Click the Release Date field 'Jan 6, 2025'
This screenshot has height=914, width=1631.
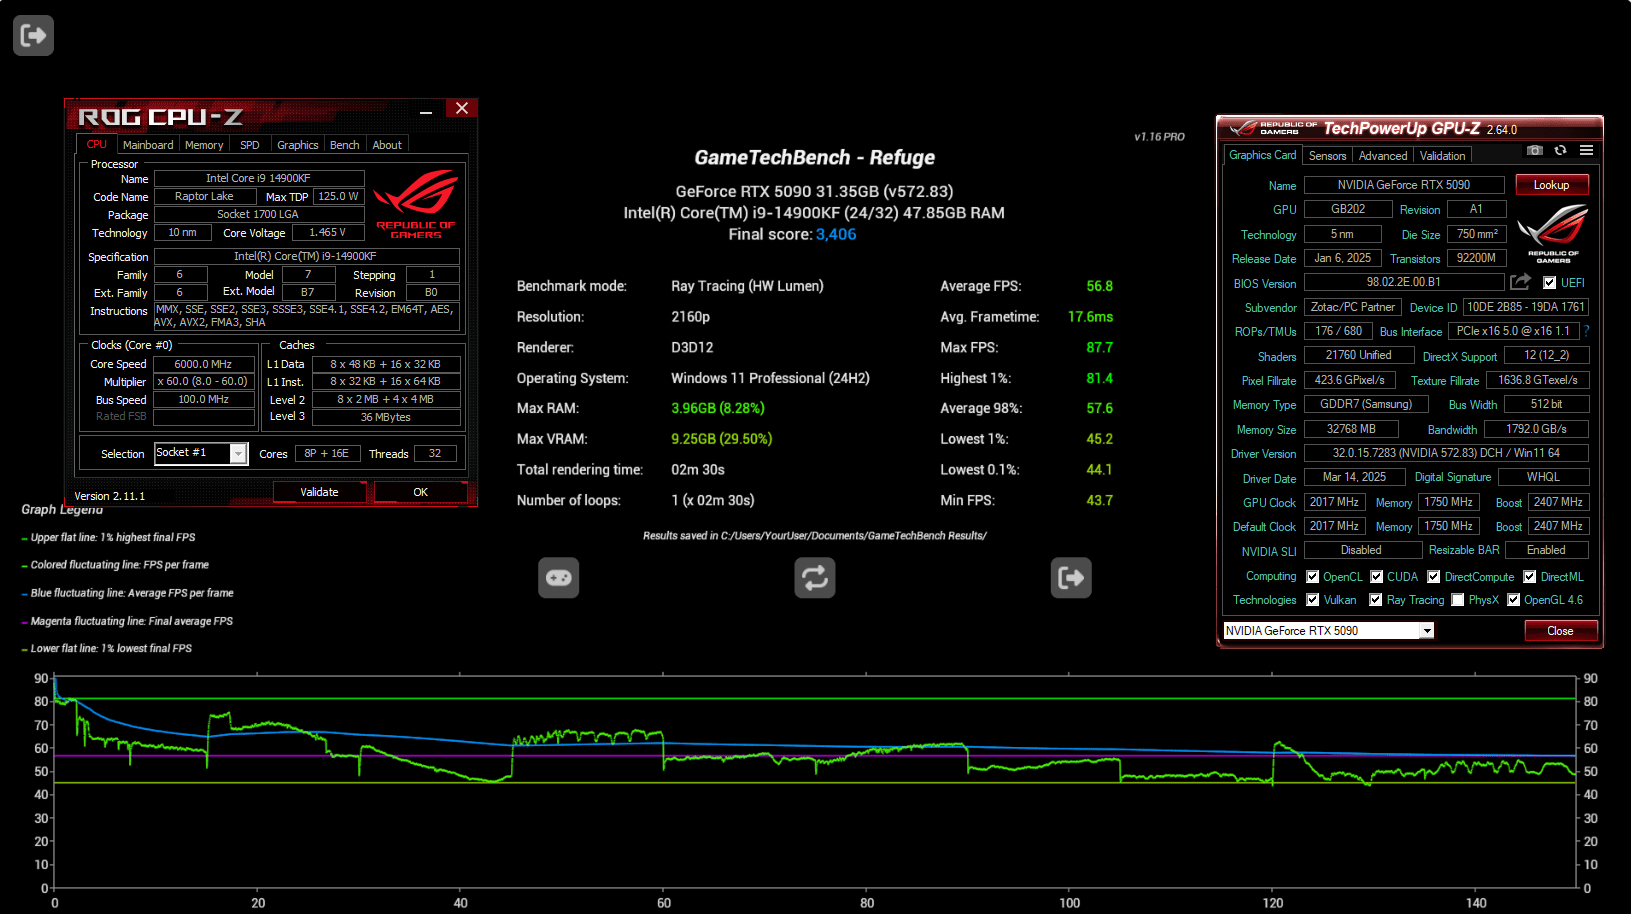1342,258
